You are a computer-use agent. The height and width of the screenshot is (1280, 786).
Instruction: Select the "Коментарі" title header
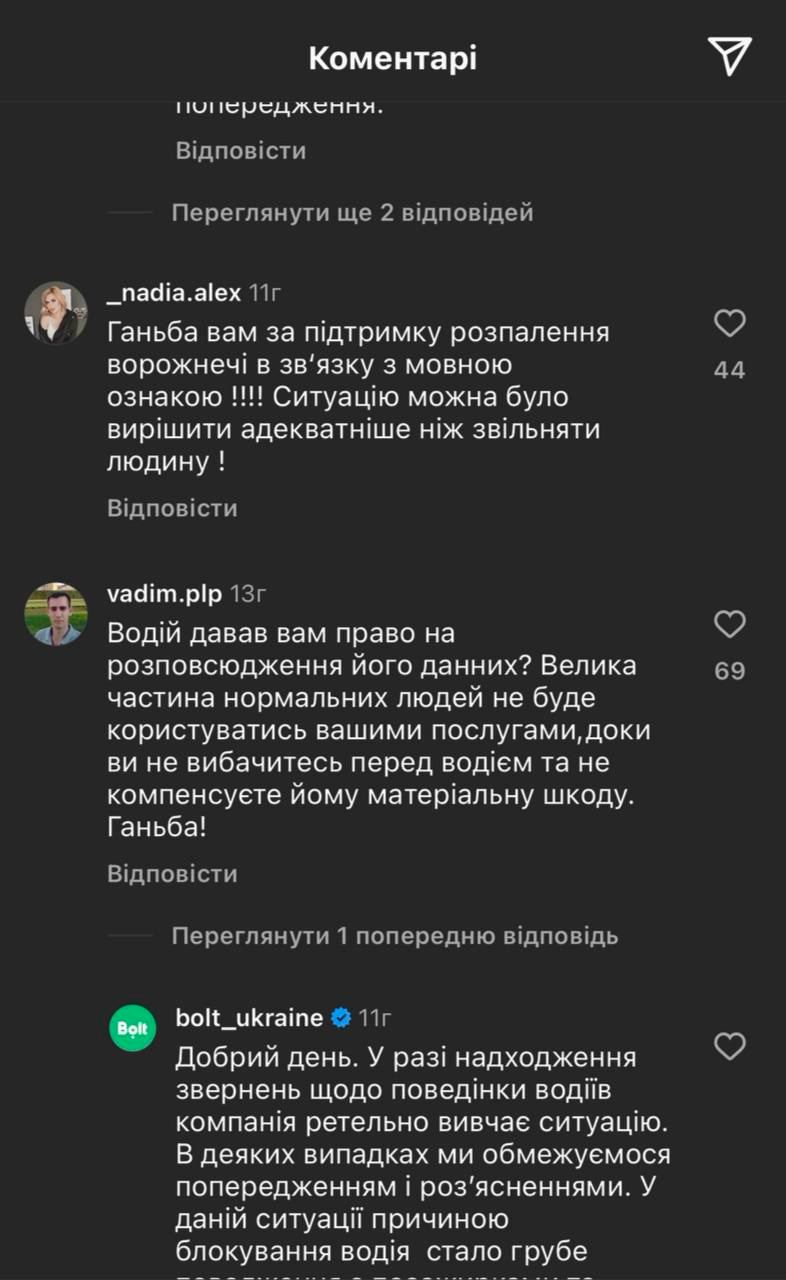click(x=393, y=57)
